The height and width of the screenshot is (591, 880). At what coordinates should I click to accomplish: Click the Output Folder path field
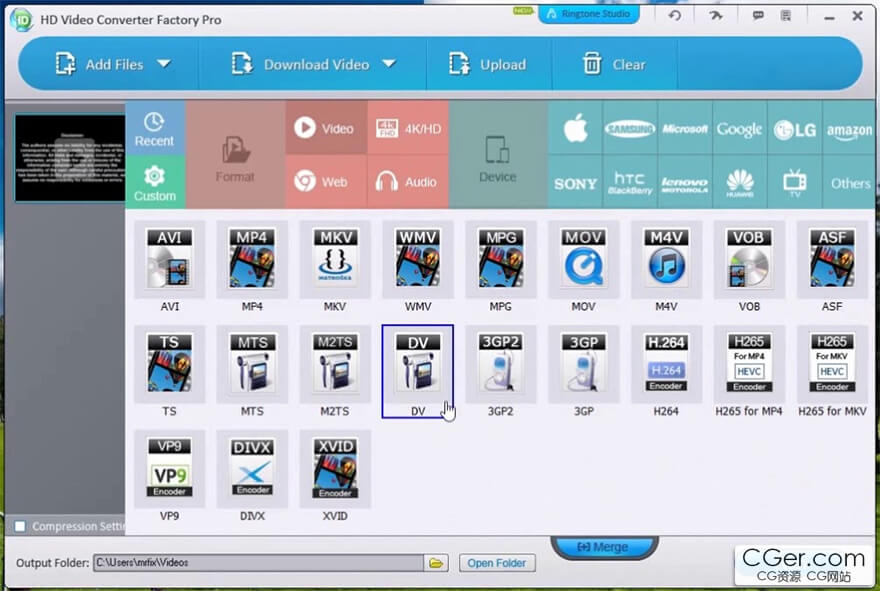click(x=259, y=562)
